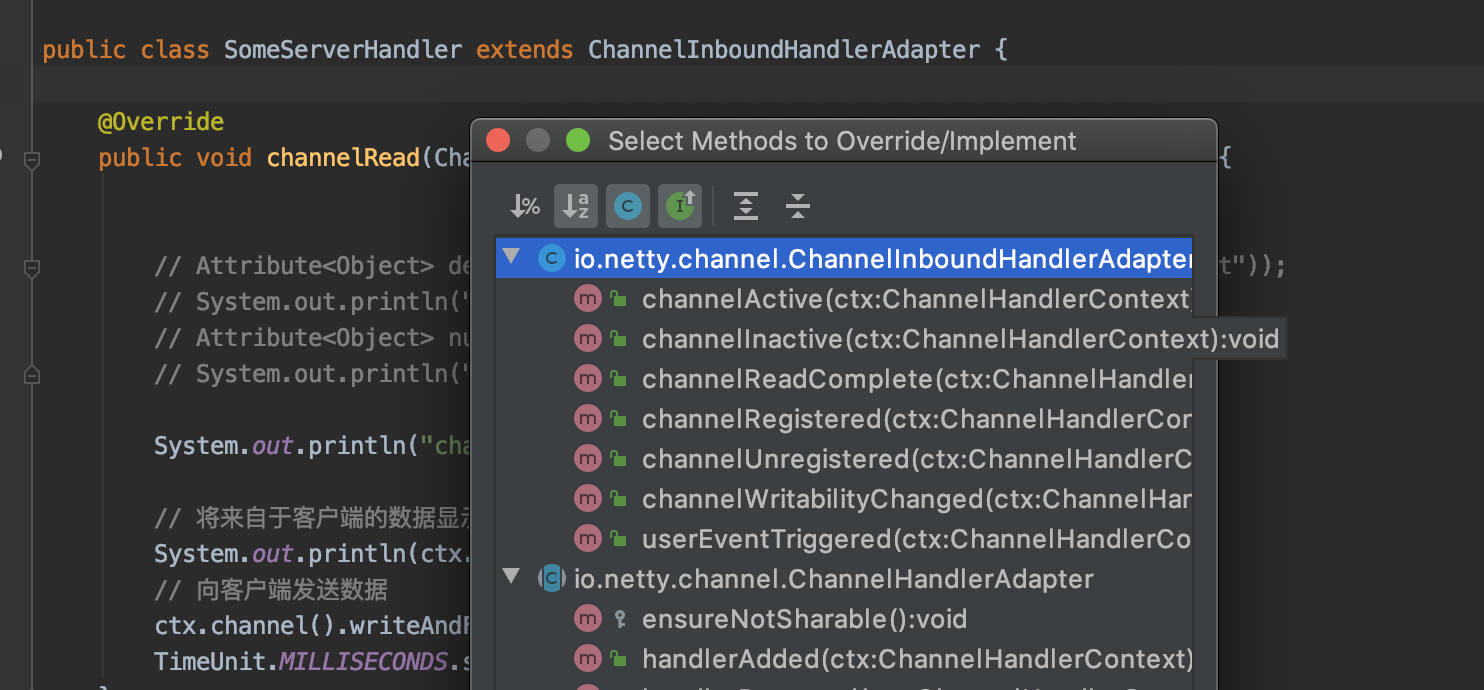Click the System.out.println(ctx. code line
This screenshot has height=690, width=1484.
[x=312, y=554]
